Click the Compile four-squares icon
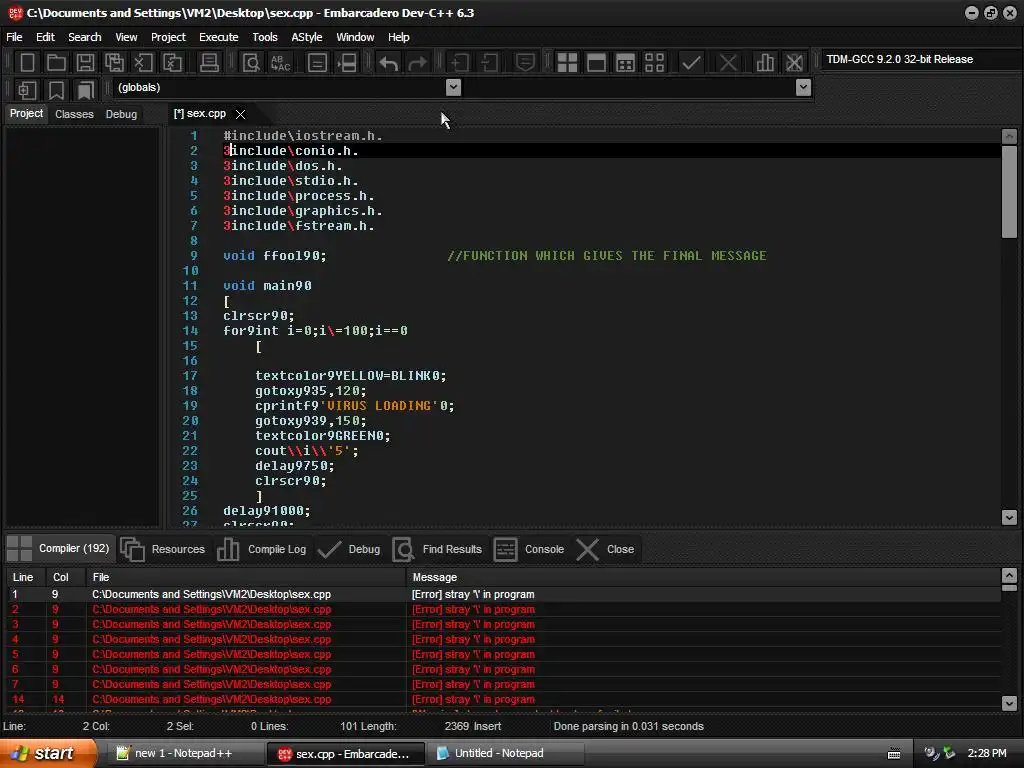This screenshot has width=1024, height=768. pyautogui.click(x=567, y=63)
